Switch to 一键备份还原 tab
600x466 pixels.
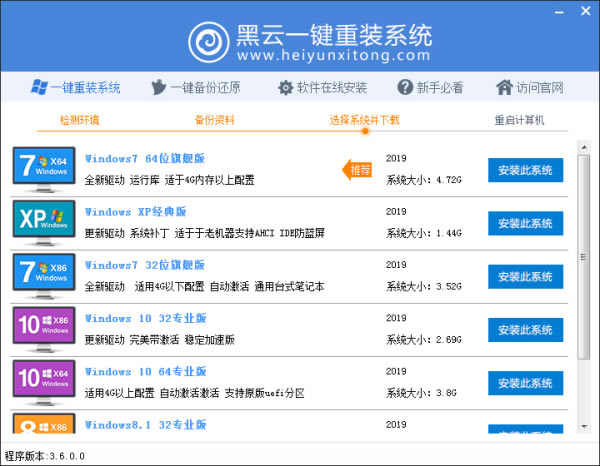click(196, 87)
